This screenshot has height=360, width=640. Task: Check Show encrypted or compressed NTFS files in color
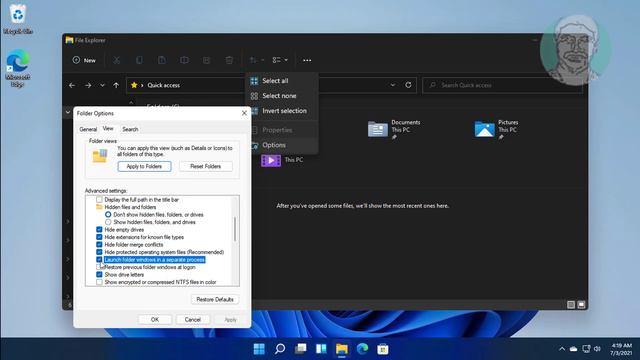[99, 282]
